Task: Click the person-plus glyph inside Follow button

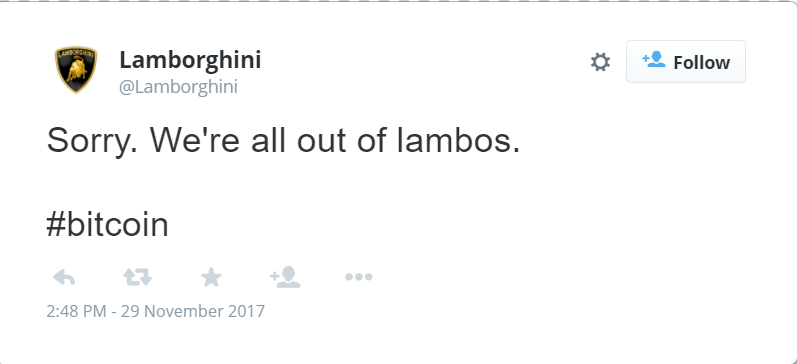Action: click(654, 60)
